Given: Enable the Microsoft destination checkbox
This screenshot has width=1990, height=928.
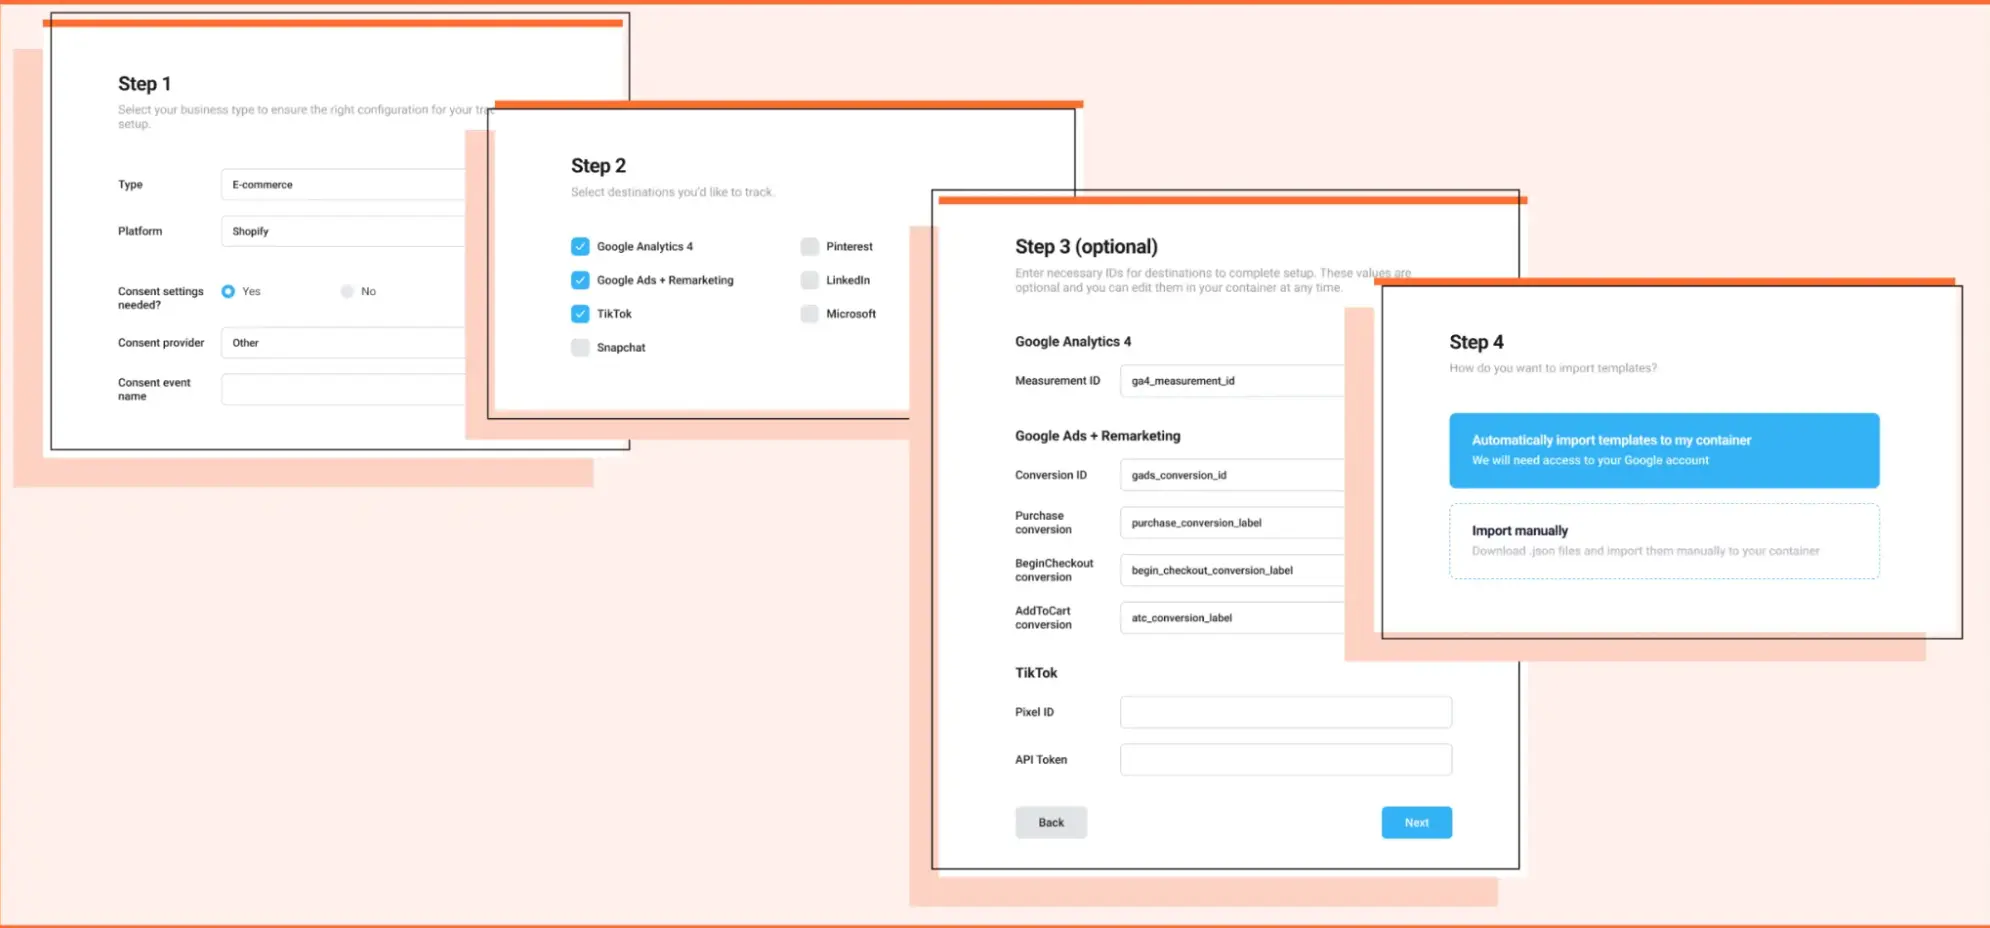Looking at the screenshot, I should 810,314.
